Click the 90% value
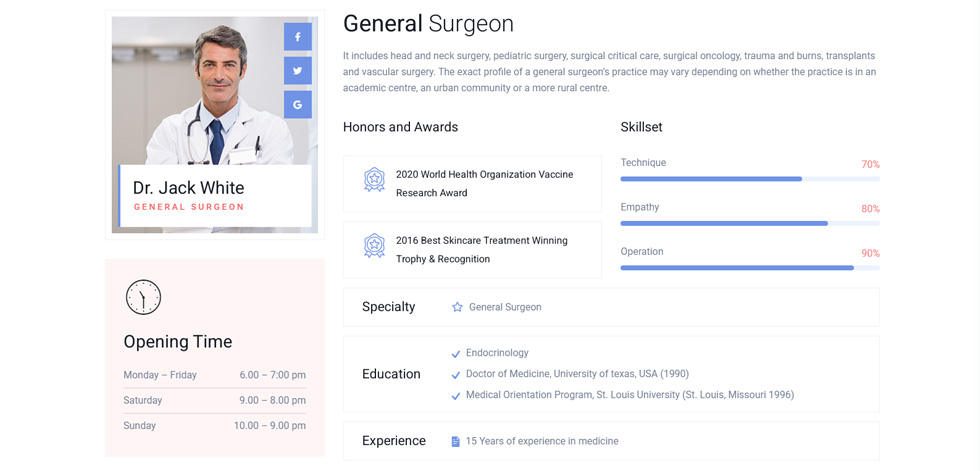The width and height of the screenshot is (980, 471). pos(871,253)
